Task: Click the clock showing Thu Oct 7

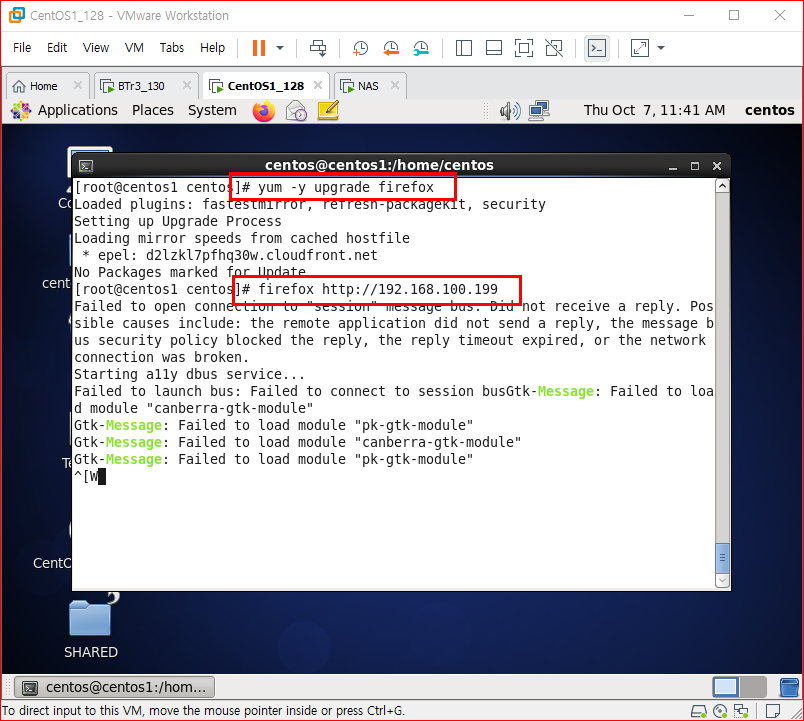Action: [x=654, y=110]
